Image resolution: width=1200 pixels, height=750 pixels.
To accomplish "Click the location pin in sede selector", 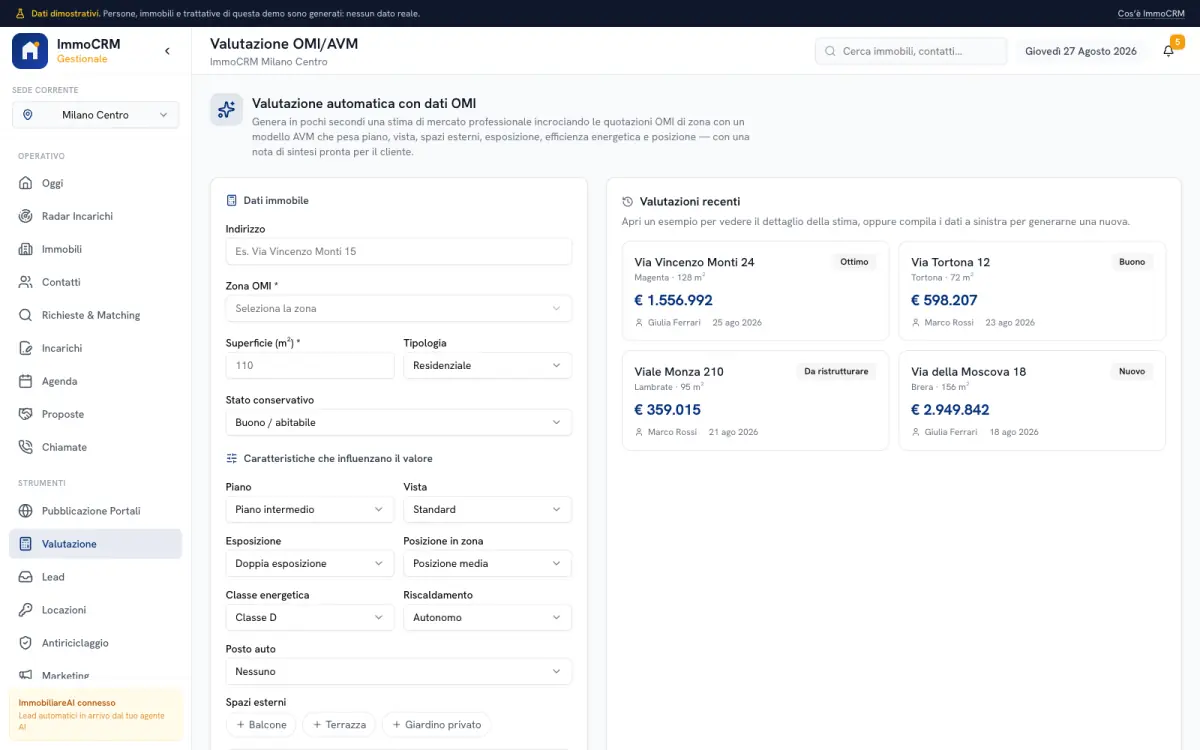I will click(x=28, y=115).
